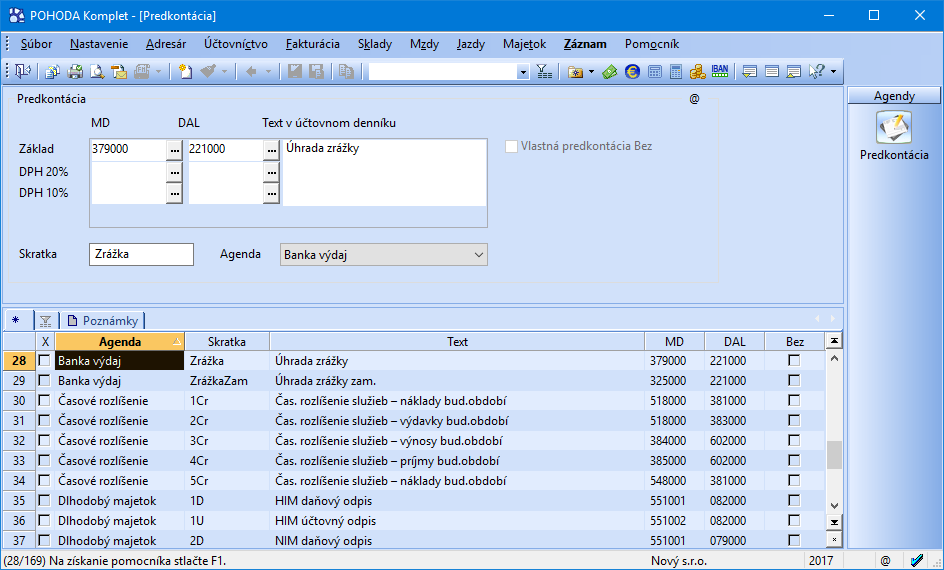Click the Euro currency icon
Screen dimensions: 944x570
pos(632,71)
